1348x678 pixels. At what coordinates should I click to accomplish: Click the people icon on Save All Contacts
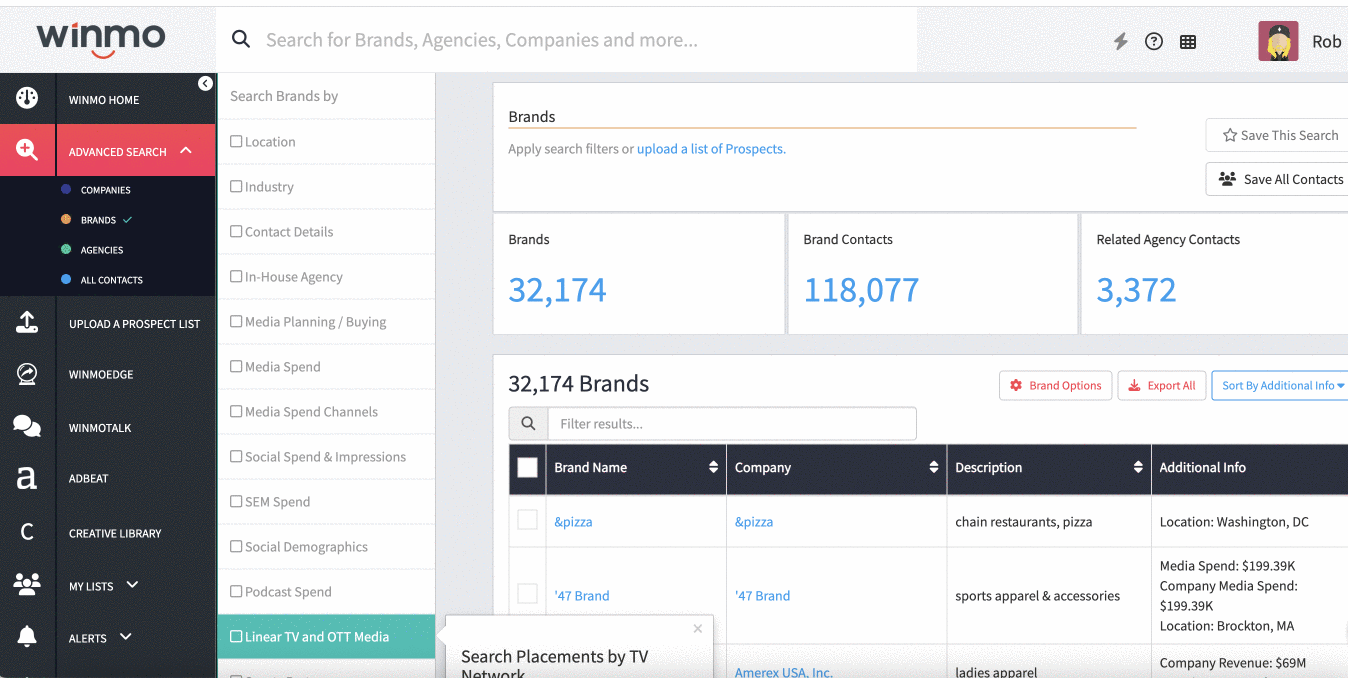point(1227,179)
